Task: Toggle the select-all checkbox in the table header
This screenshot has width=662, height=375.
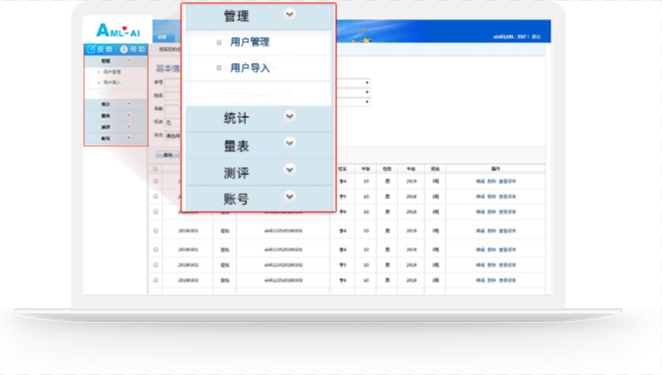Action: pos(155,169)
